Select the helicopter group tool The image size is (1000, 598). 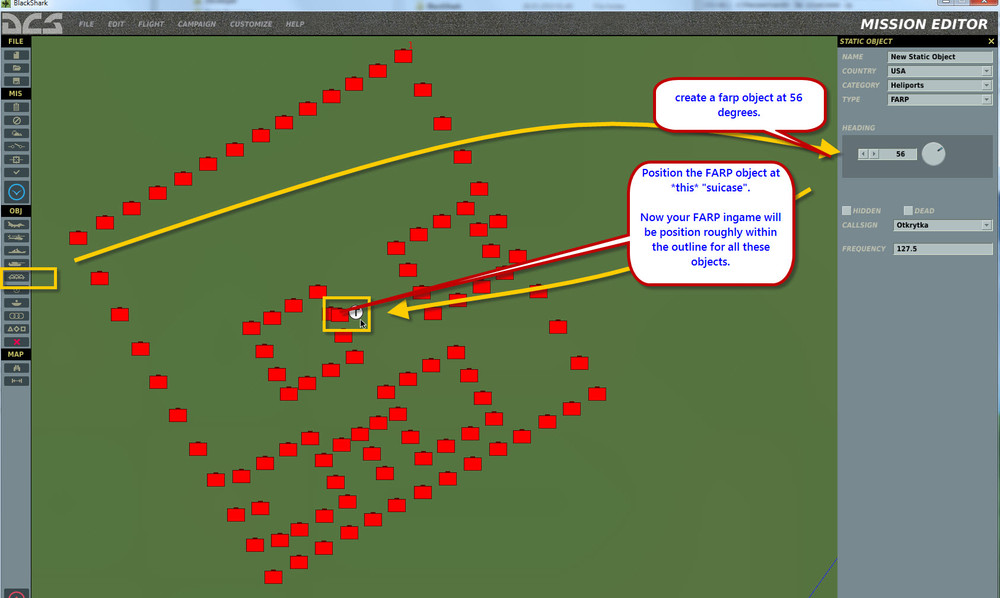point(16,238)
